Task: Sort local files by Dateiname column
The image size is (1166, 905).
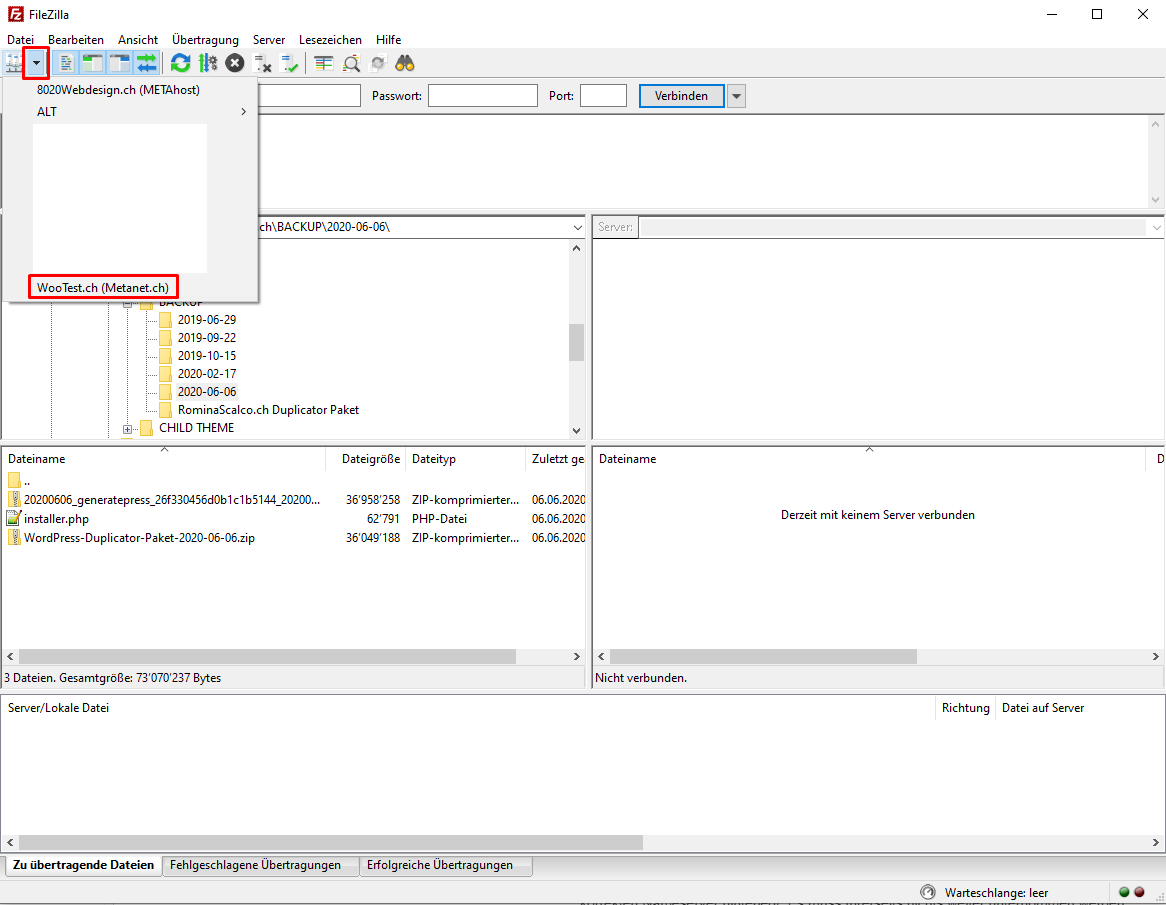Action: pyautogui.click(x=164, y=459)
